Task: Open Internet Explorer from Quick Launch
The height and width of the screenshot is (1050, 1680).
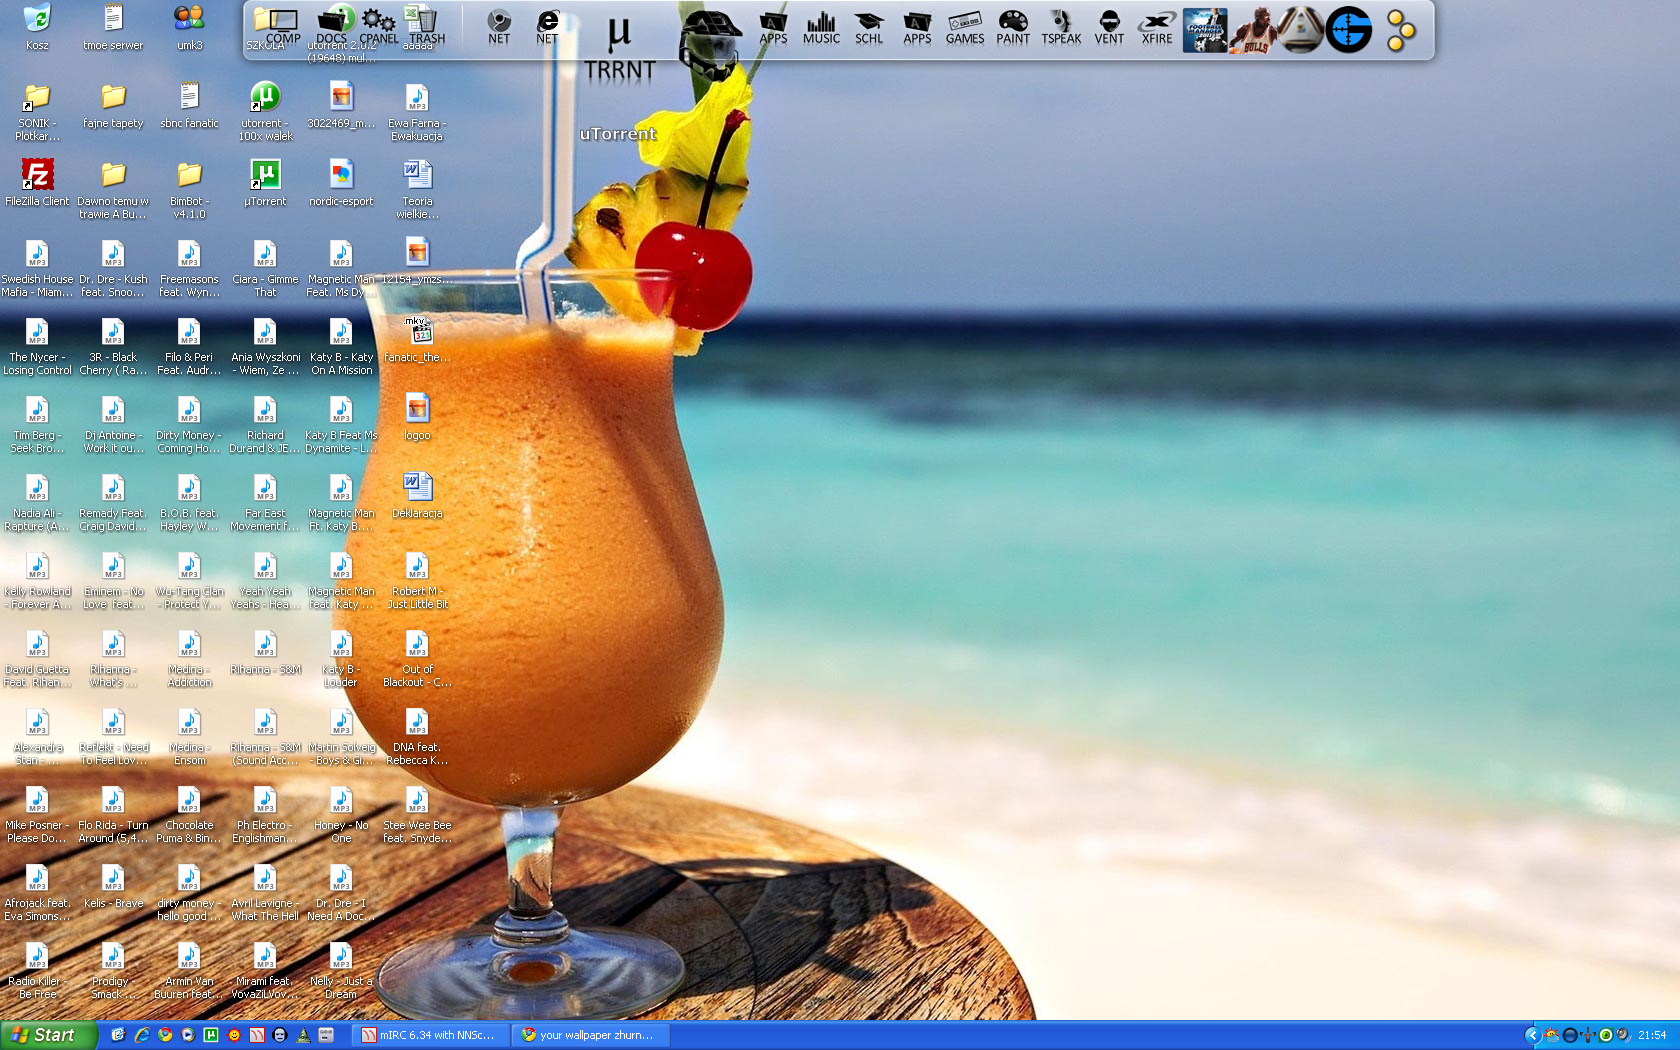Action: coord(142,1035)
